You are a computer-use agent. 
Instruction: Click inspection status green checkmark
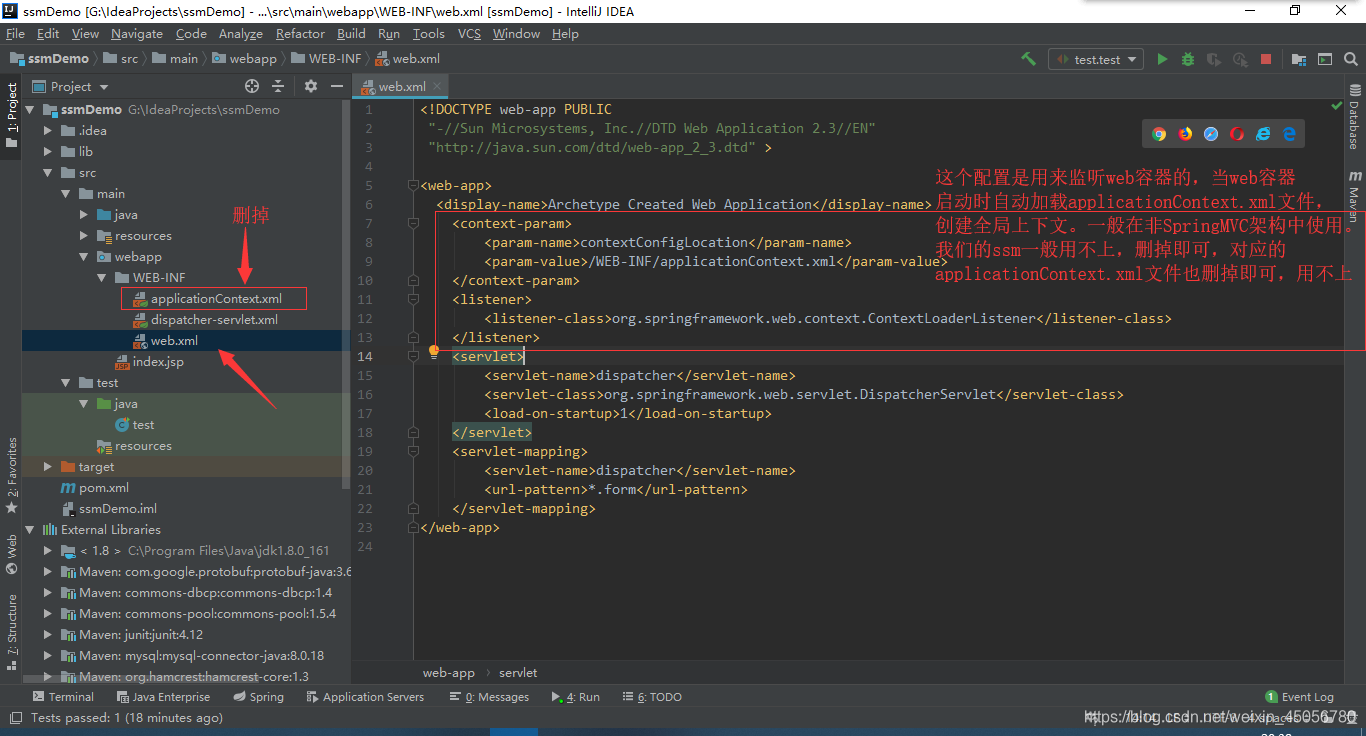[x=1337, y=106]
